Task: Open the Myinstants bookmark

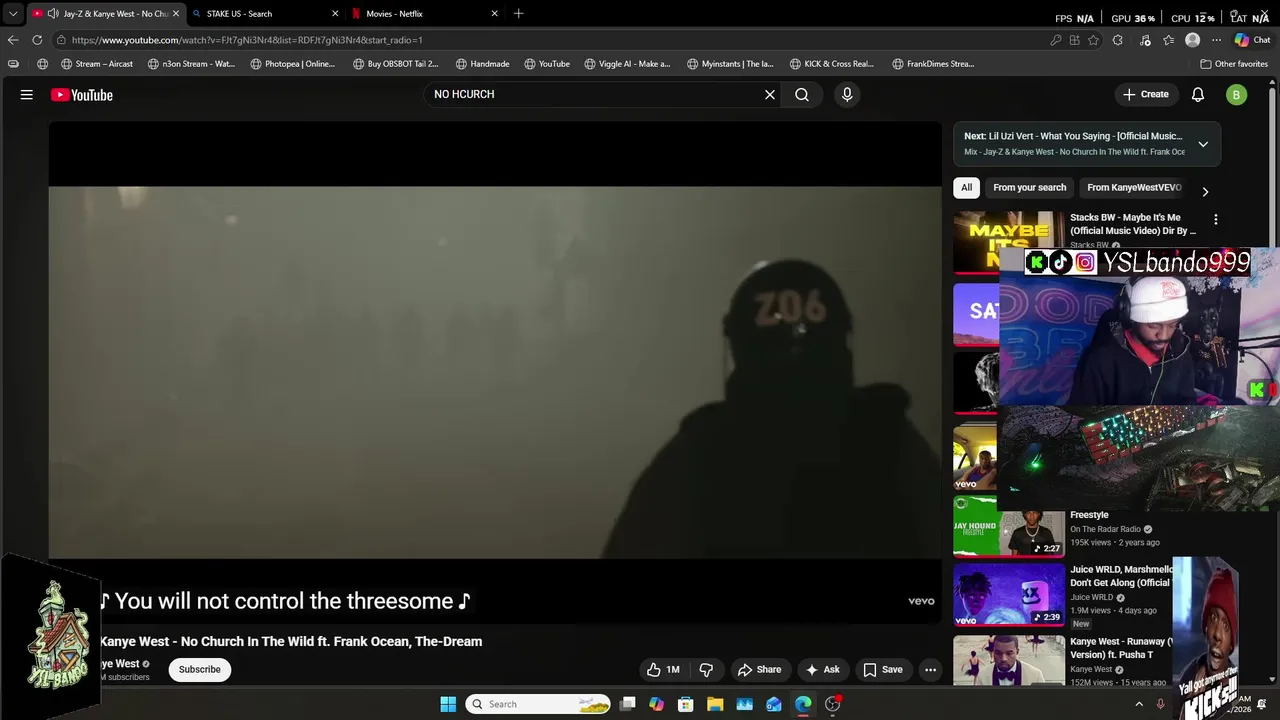Action: (731, 64)
